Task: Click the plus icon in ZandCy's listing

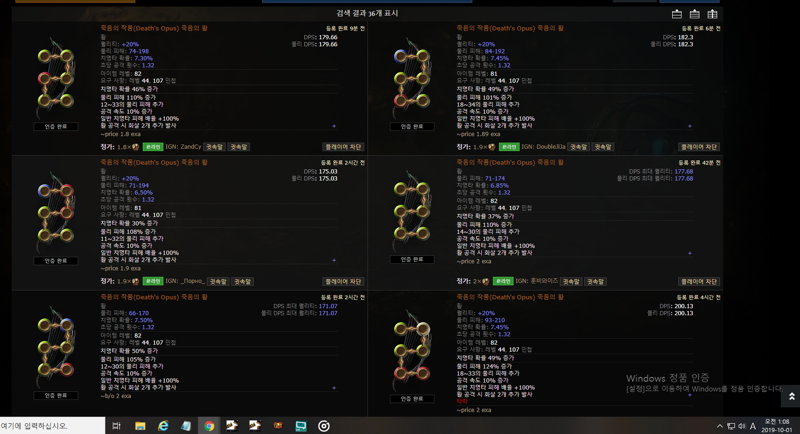Action: [x=334, y=126]
